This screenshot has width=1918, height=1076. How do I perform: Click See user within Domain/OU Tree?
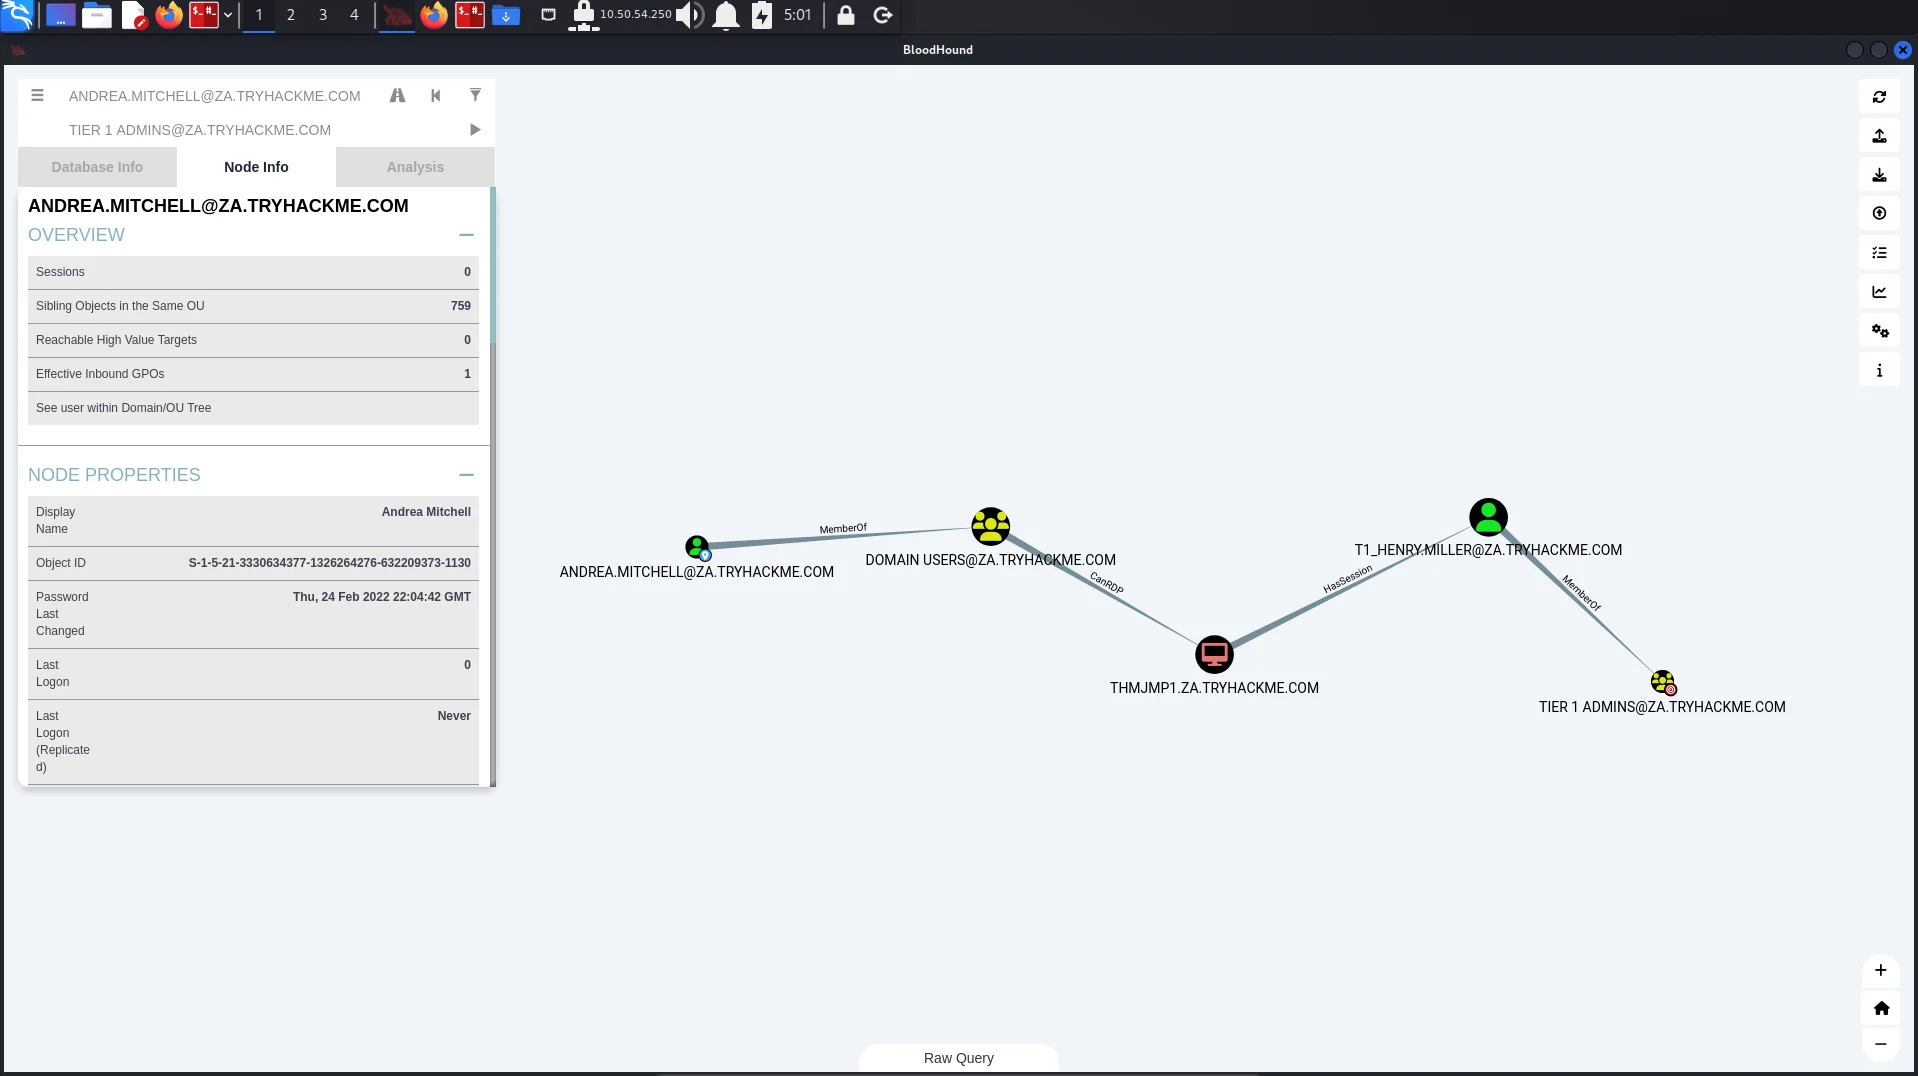pyautogui.click(x=253, y=408)
